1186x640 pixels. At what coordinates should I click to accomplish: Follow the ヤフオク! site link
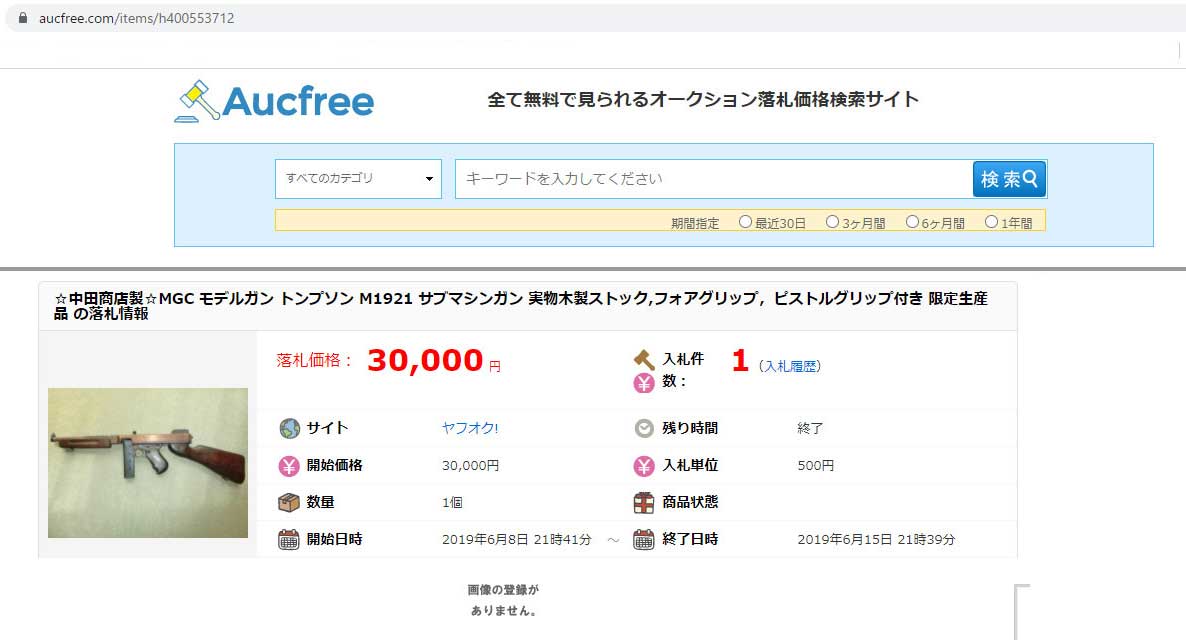470,428
